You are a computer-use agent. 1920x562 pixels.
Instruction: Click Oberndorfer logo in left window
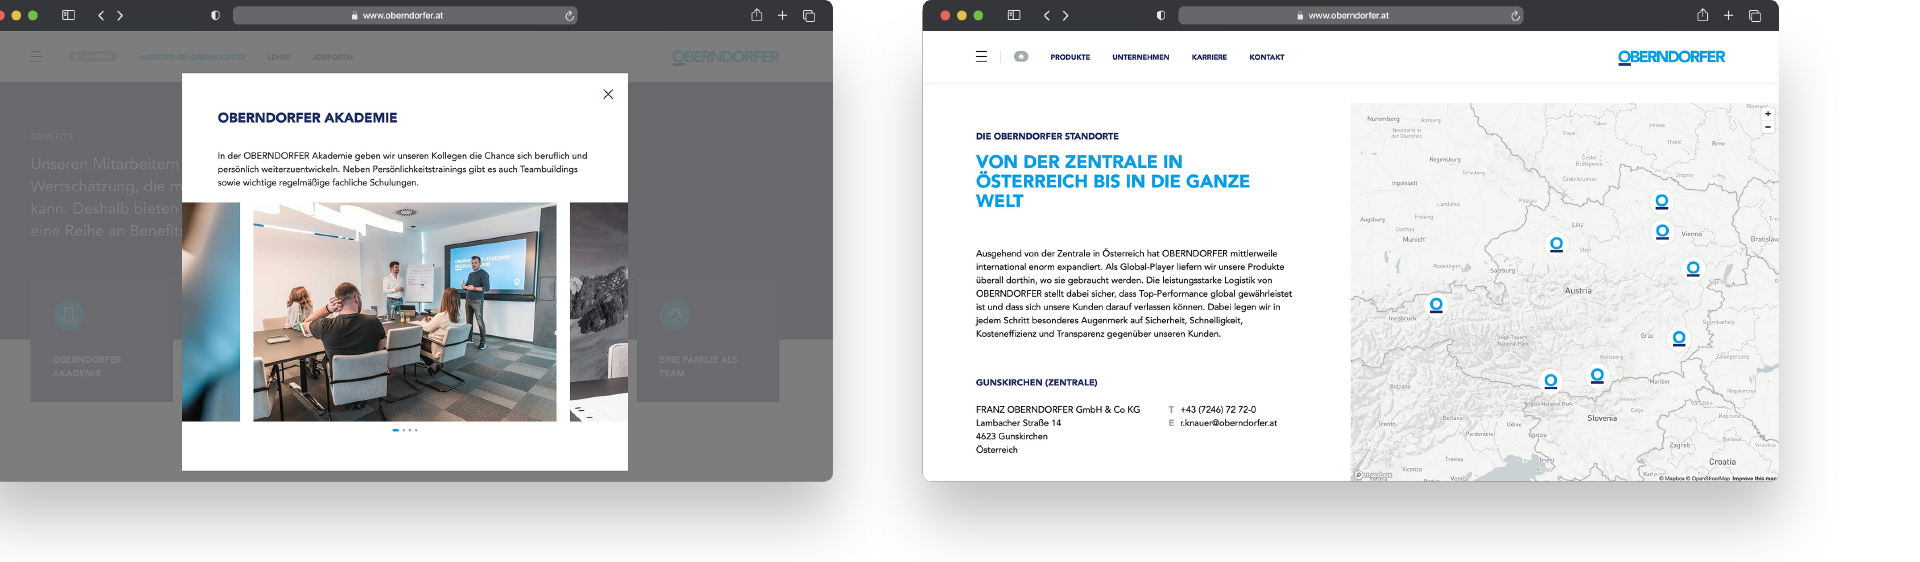point(726,57)
